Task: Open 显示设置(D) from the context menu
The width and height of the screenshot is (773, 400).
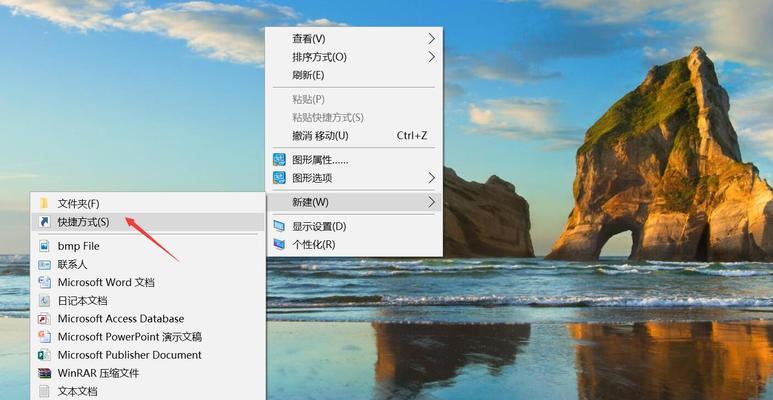Action: coord(354,226)
